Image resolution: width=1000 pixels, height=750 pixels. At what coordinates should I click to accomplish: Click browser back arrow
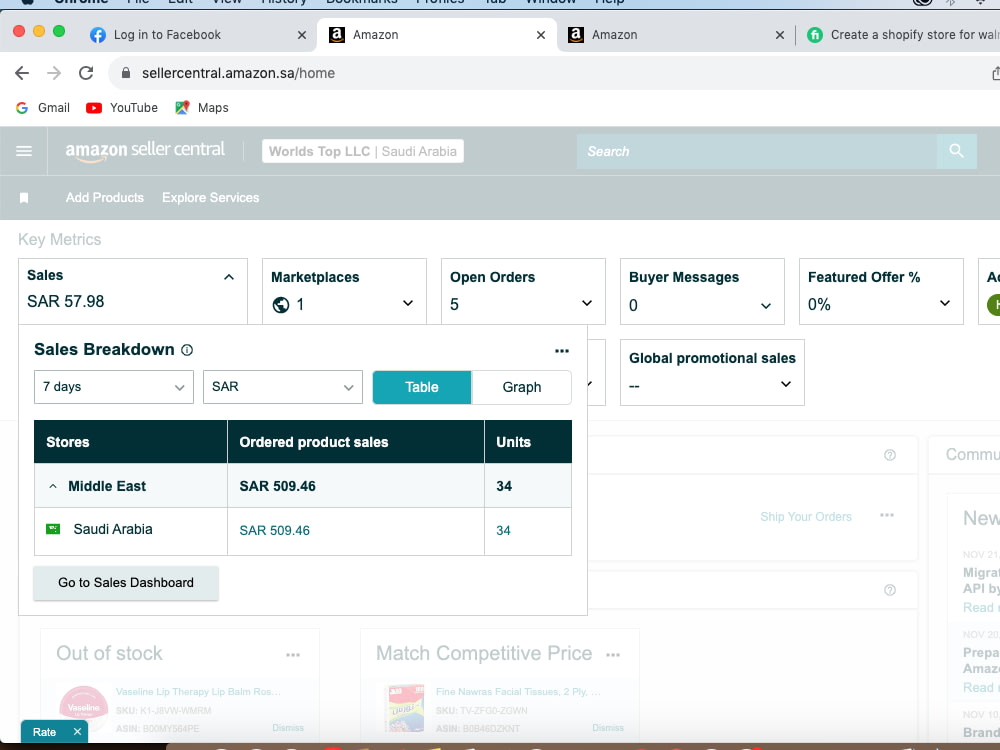tap(22, 73)
